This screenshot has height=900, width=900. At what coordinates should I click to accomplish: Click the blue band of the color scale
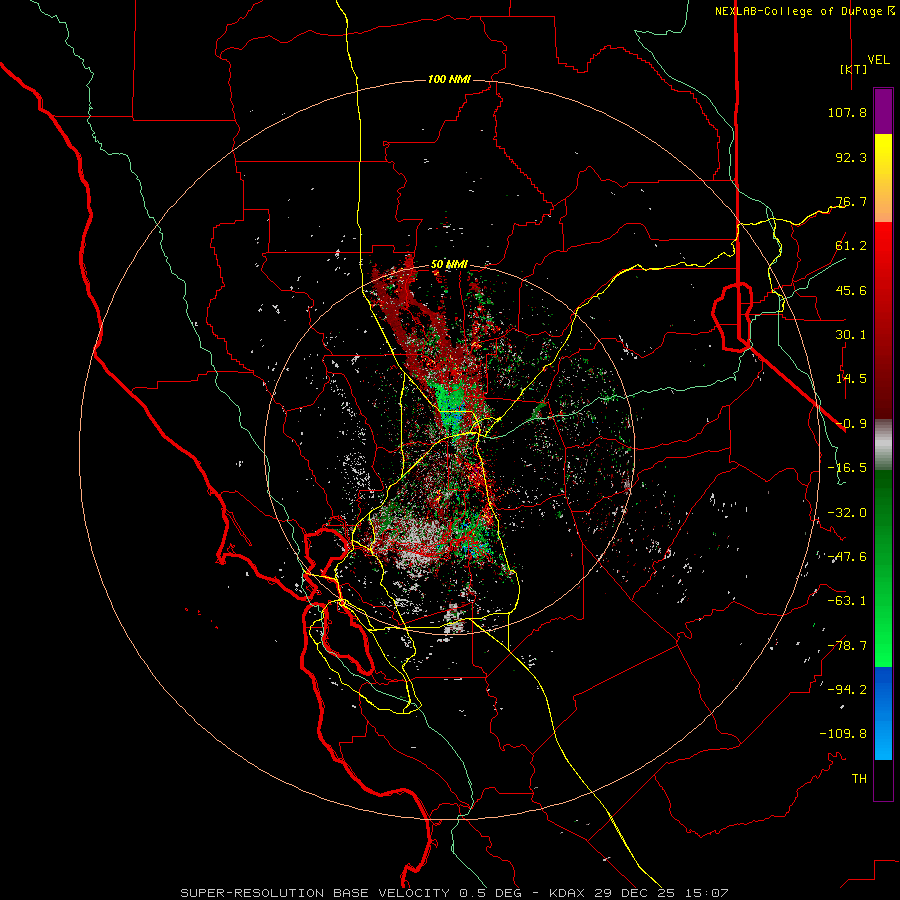click(883, 713)
